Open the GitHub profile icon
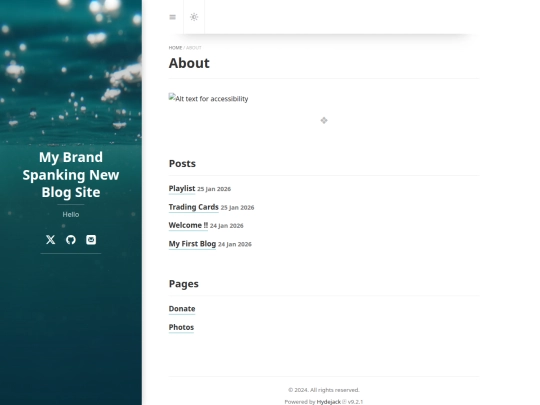This screenshot has height=405, width=540. click(x=71, y=240)
